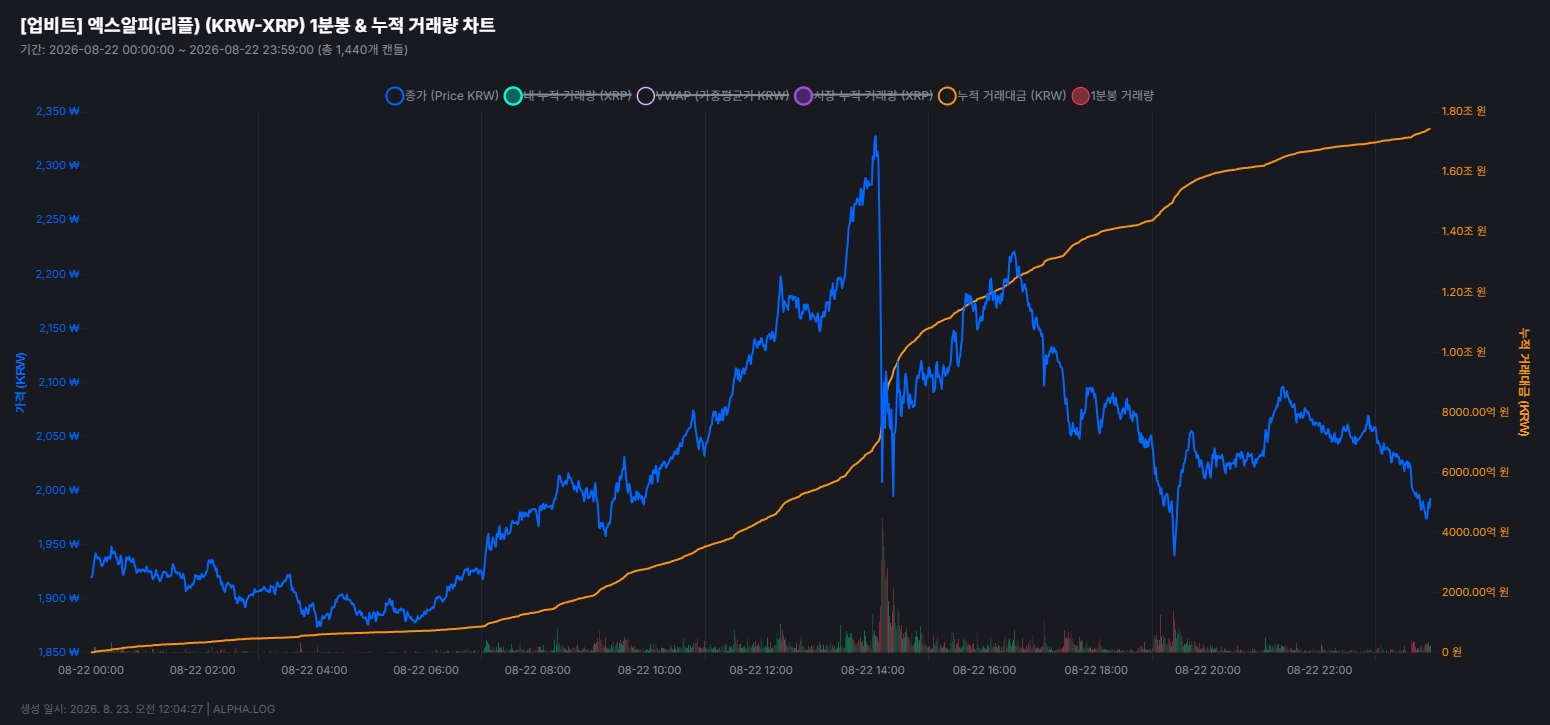The width and height of the screenshot is (1550, 725).
Task: Click the 2,200 ₩ price axis label
Action: coord(57,274)
